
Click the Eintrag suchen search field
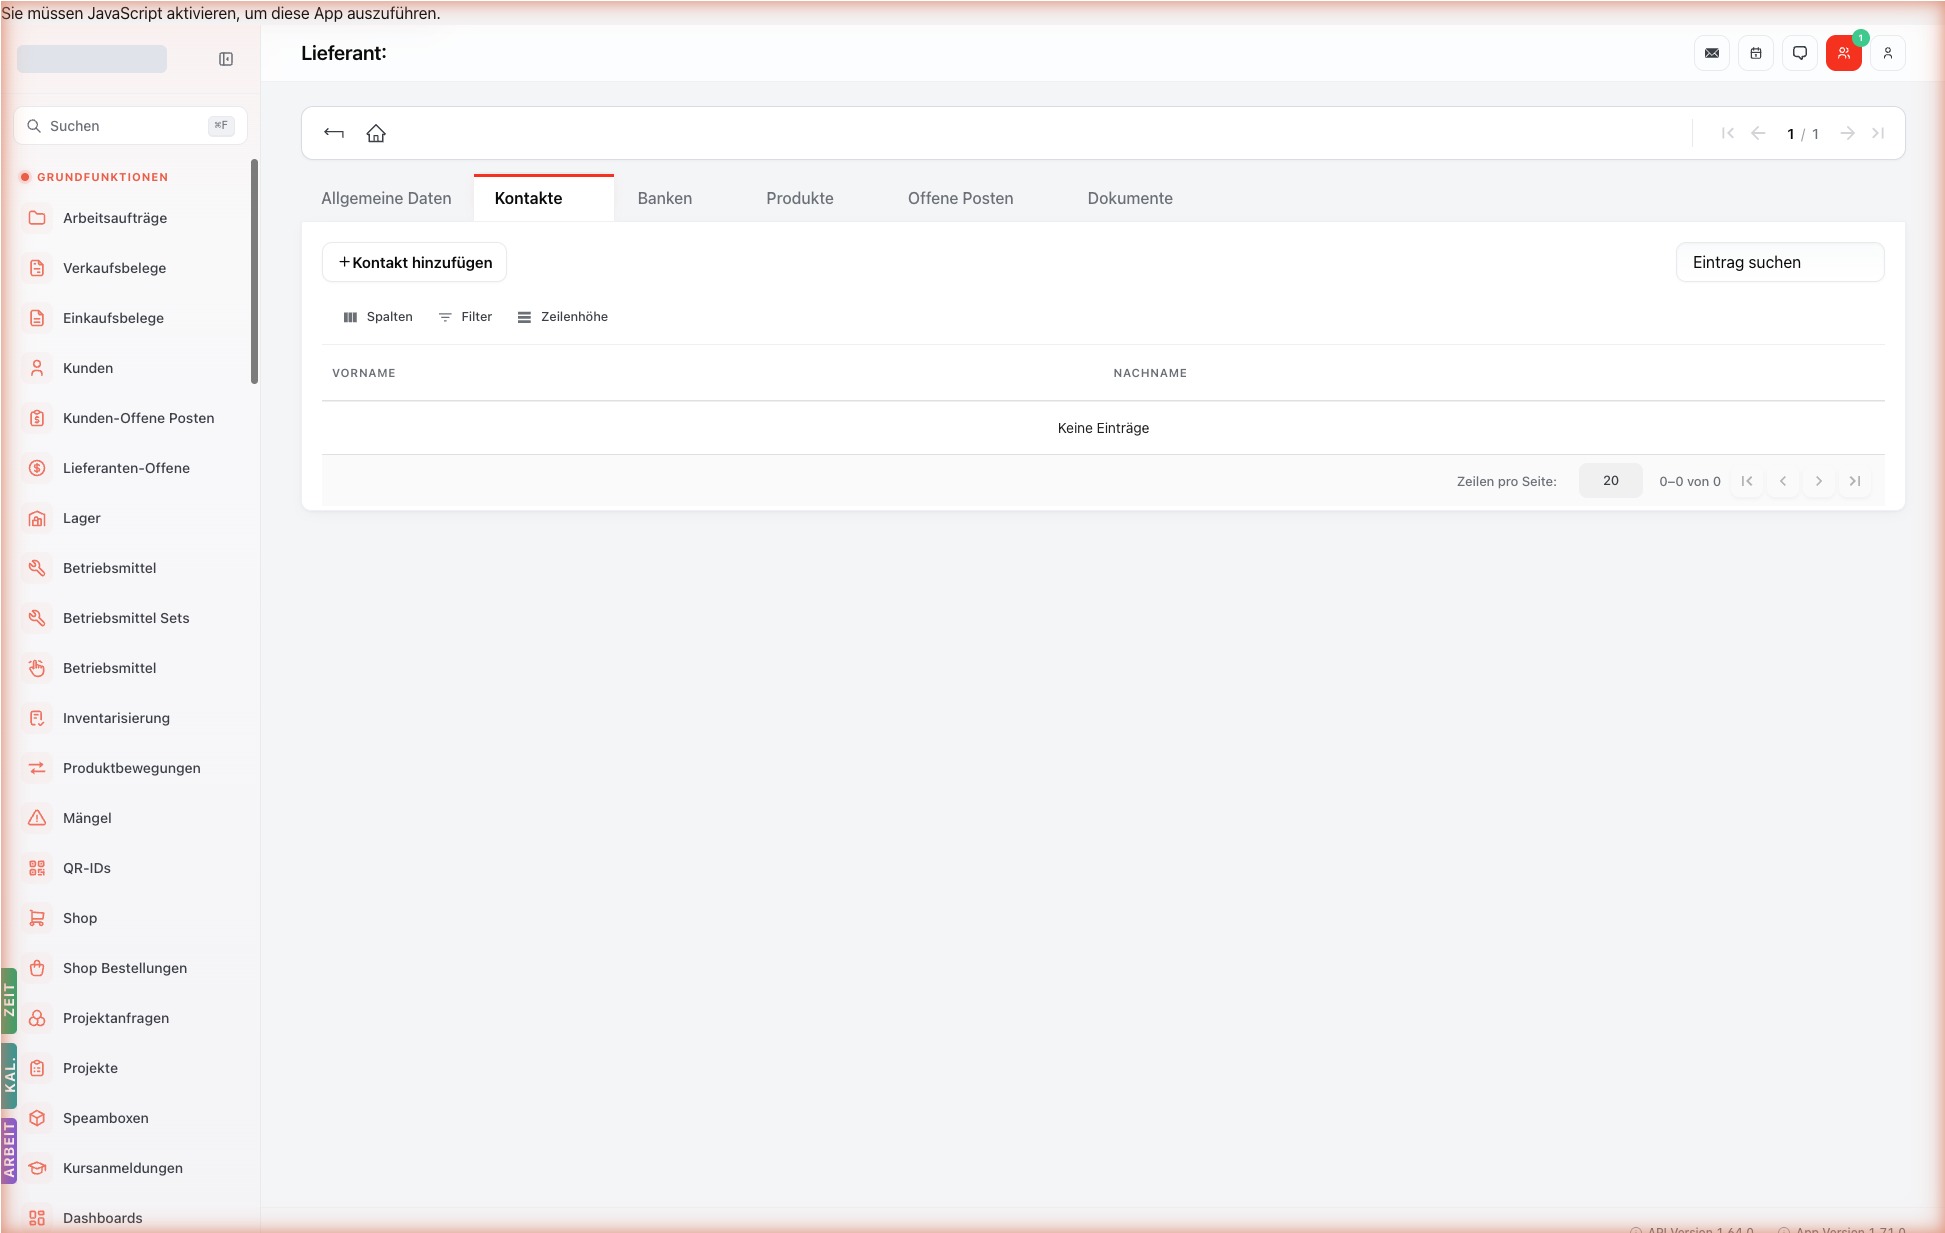pyautogui.click(x=1780, y=262)
